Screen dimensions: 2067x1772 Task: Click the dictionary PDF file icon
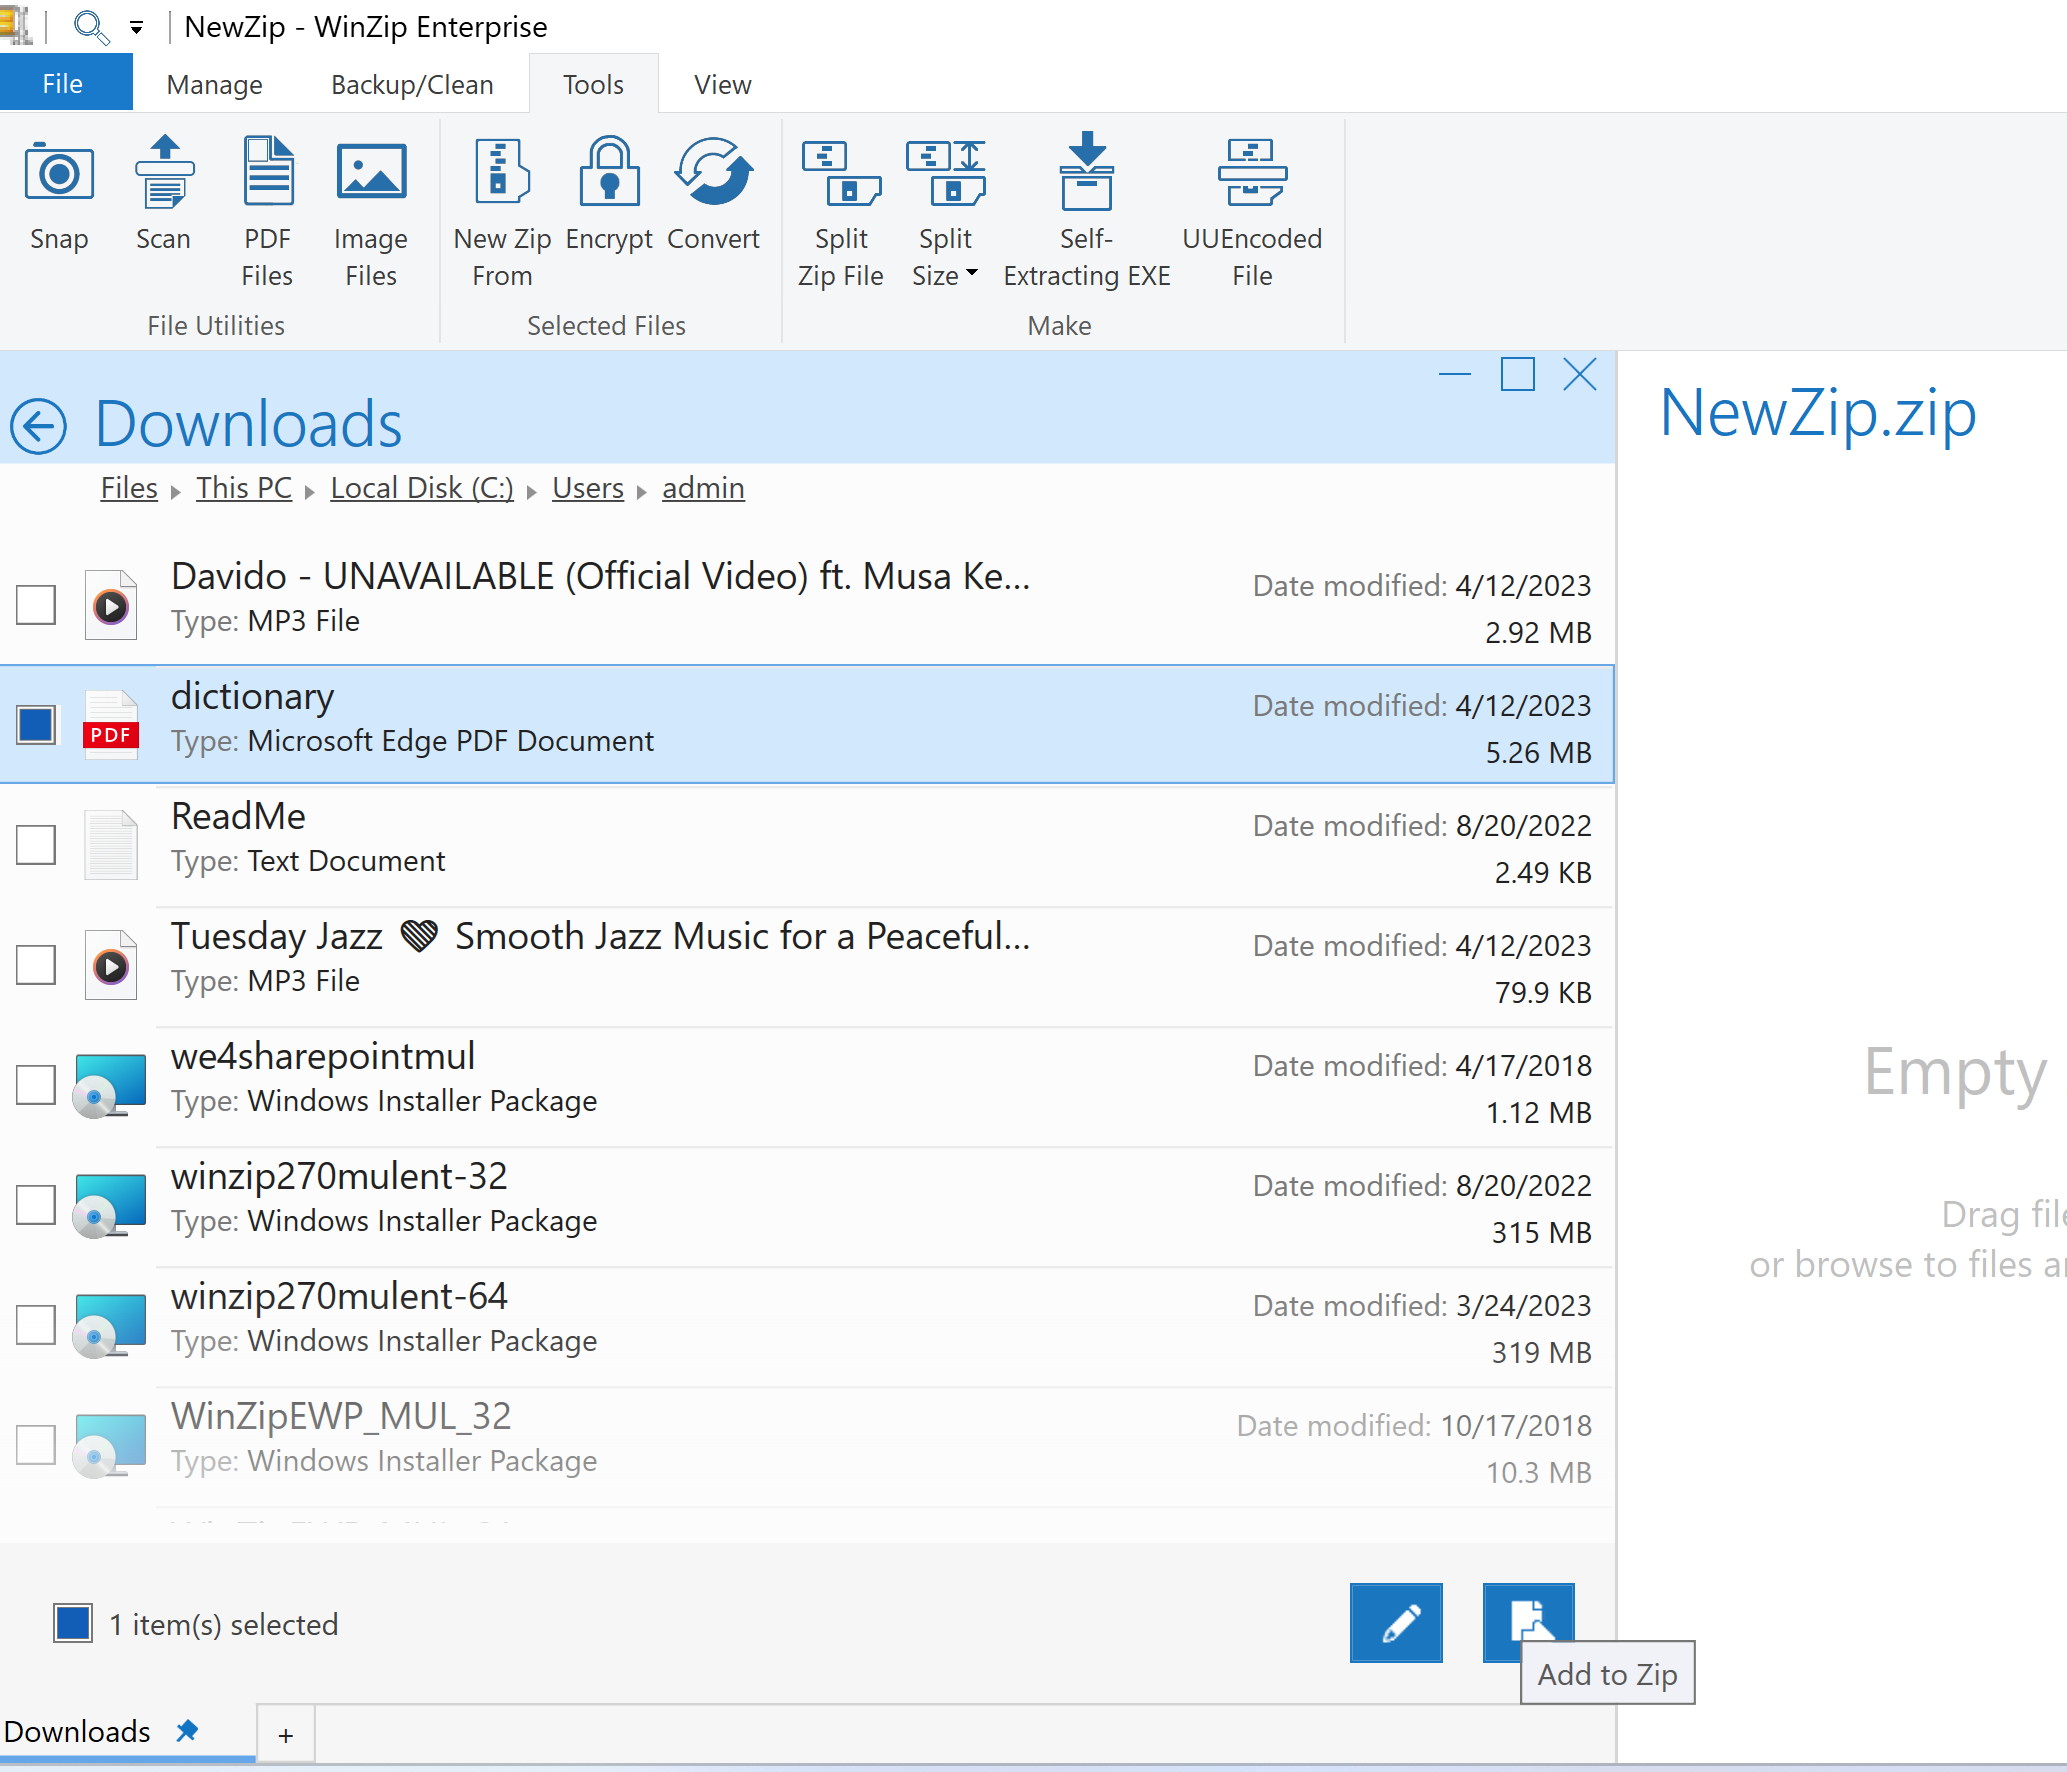[x=111, y=724]
